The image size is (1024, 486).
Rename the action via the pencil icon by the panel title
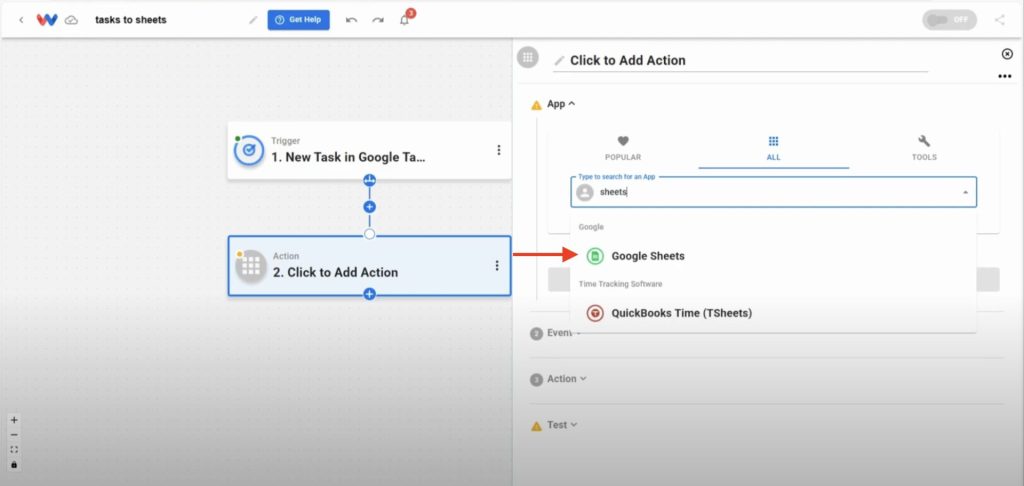[559, 61]
